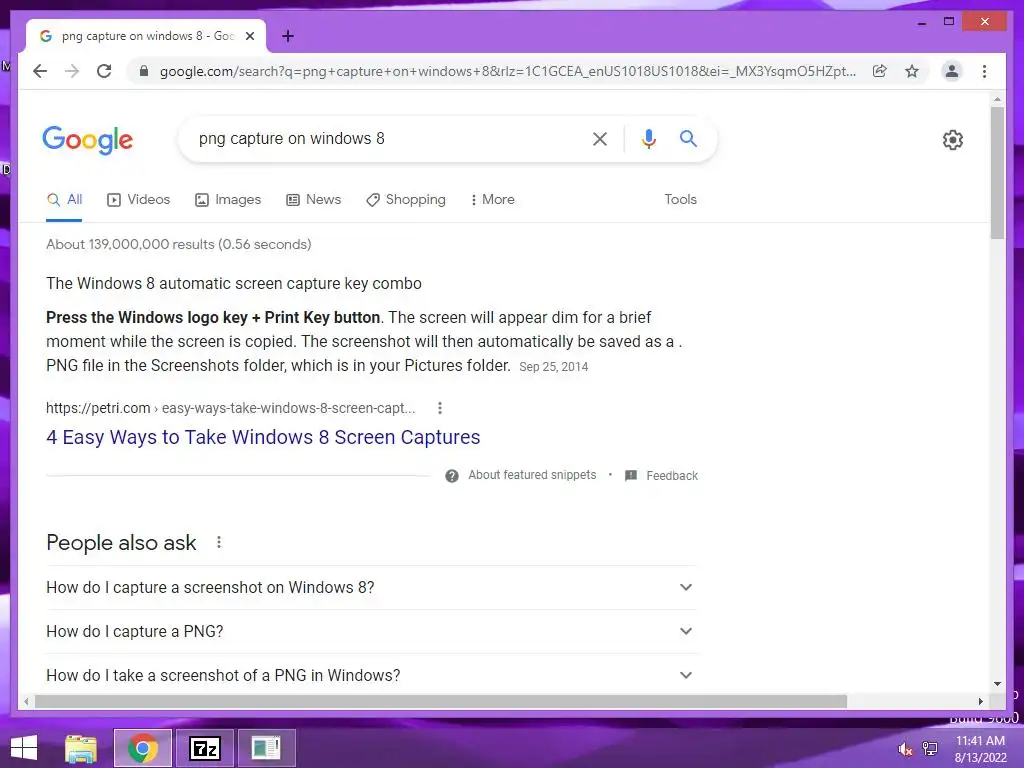Open options for the petri.com result
Screen dimensions: 1024x768
click(440, 408)
